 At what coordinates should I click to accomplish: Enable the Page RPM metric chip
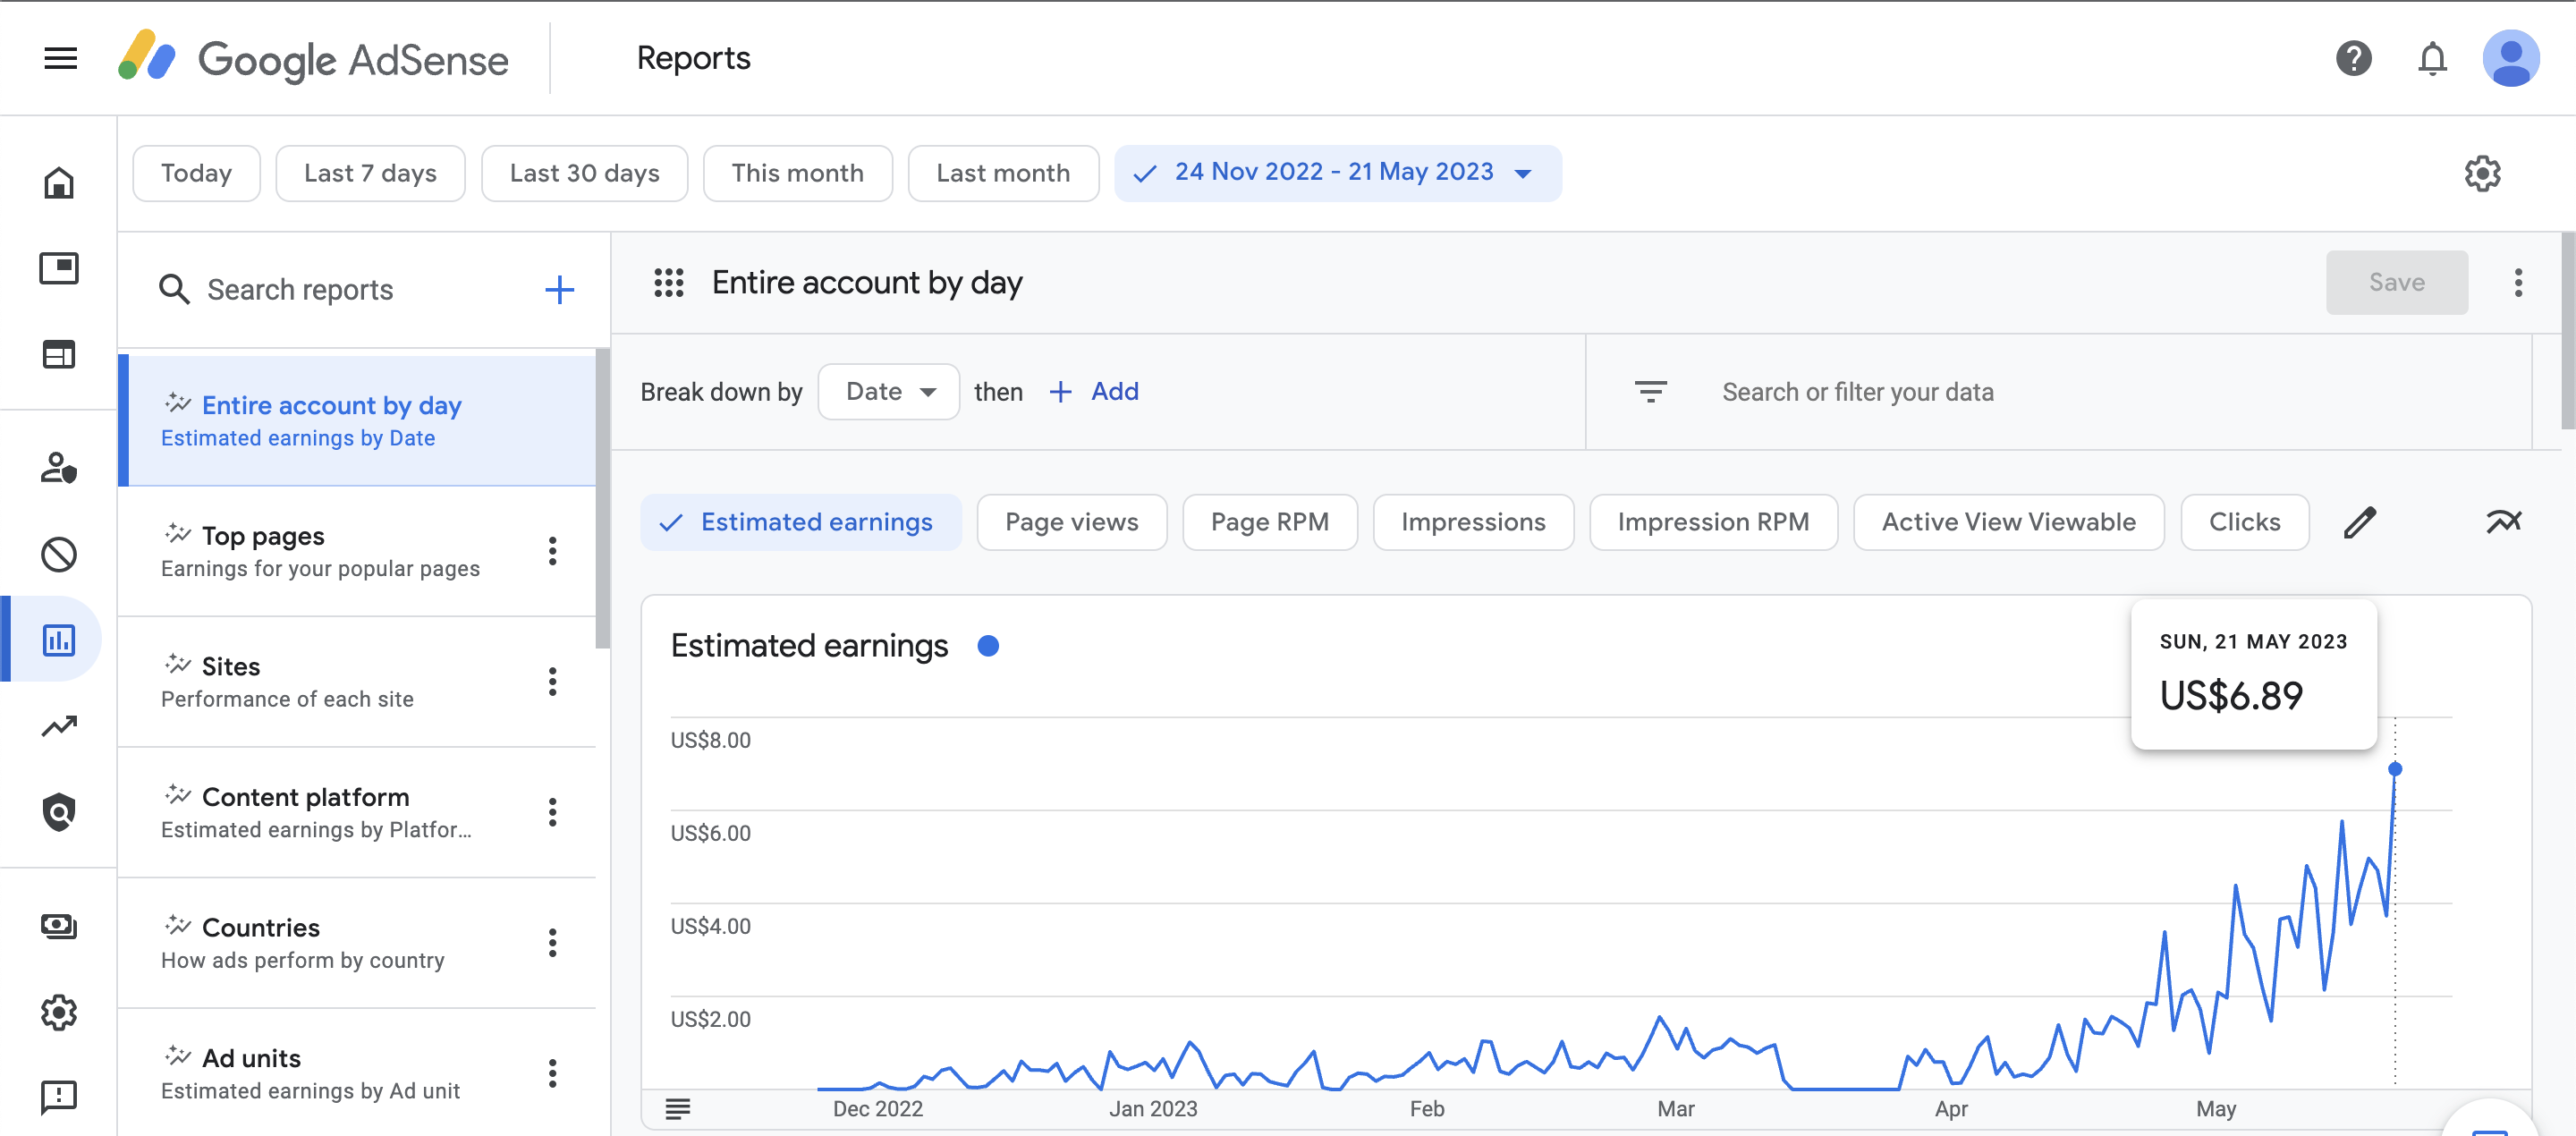point(1269,522)
